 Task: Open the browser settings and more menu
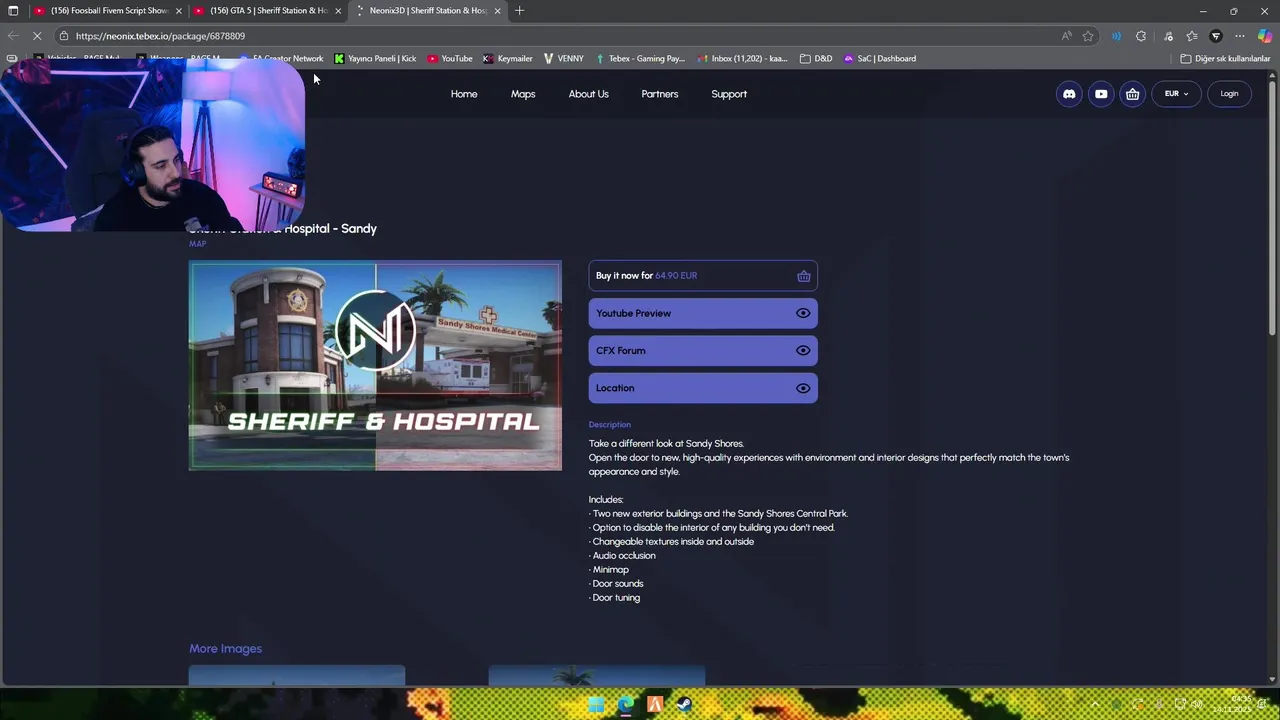pyautogui.click(x=1240, y=36)
